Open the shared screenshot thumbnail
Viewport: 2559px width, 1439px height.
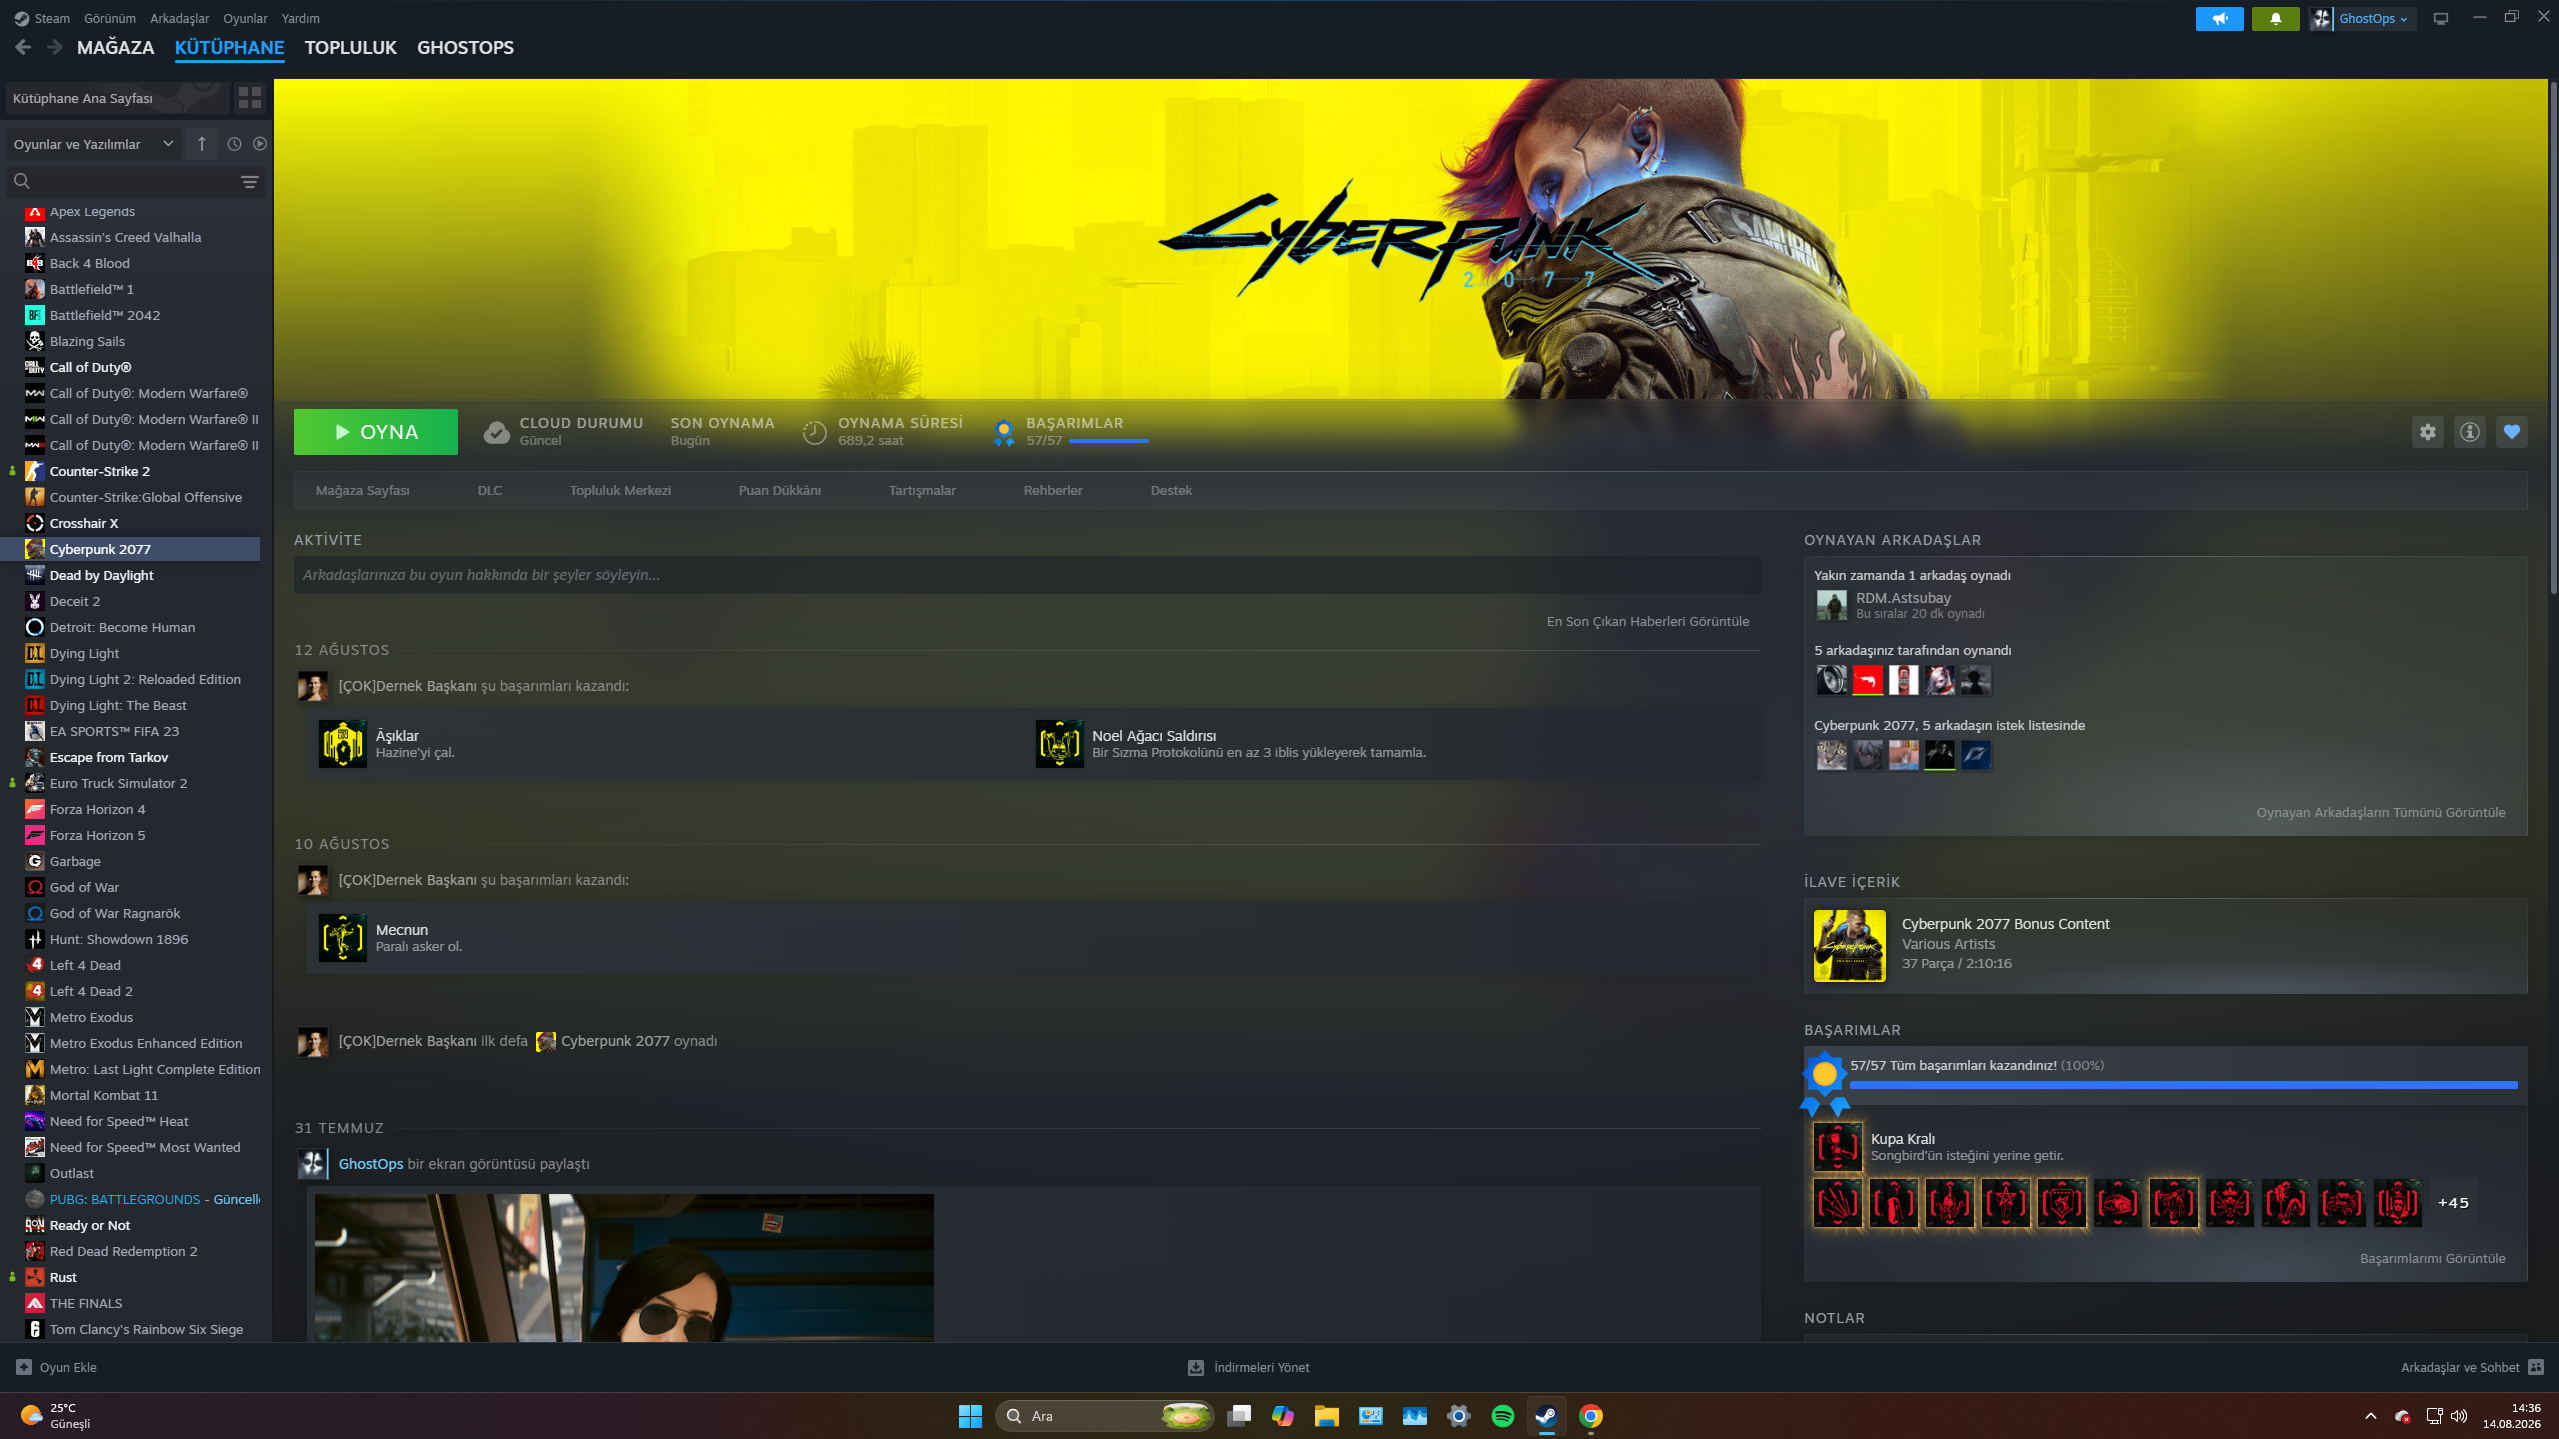coord(624,1267)
